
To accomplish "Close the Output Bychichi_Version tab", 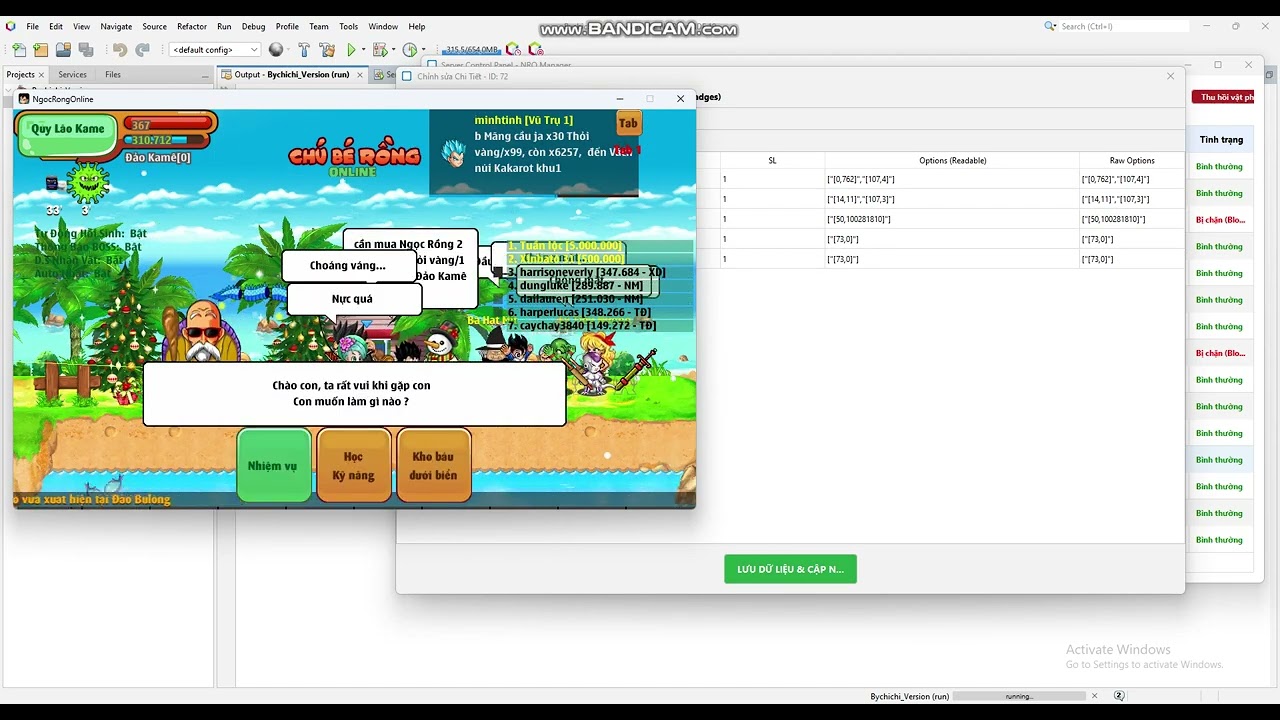I will tap(359, 74).
